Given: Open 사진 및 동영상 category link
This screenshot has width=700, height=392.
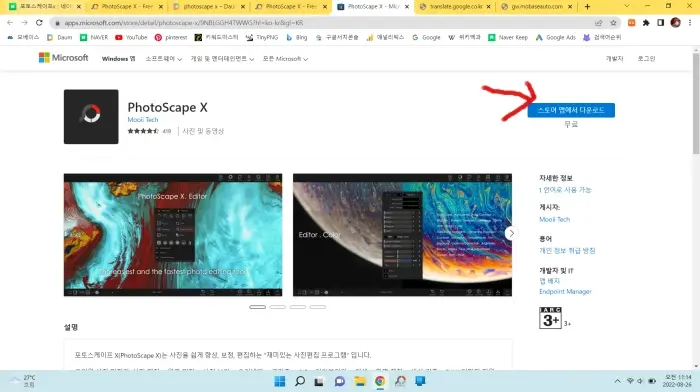Looking at the screenshot, I should tap(203, 131).
